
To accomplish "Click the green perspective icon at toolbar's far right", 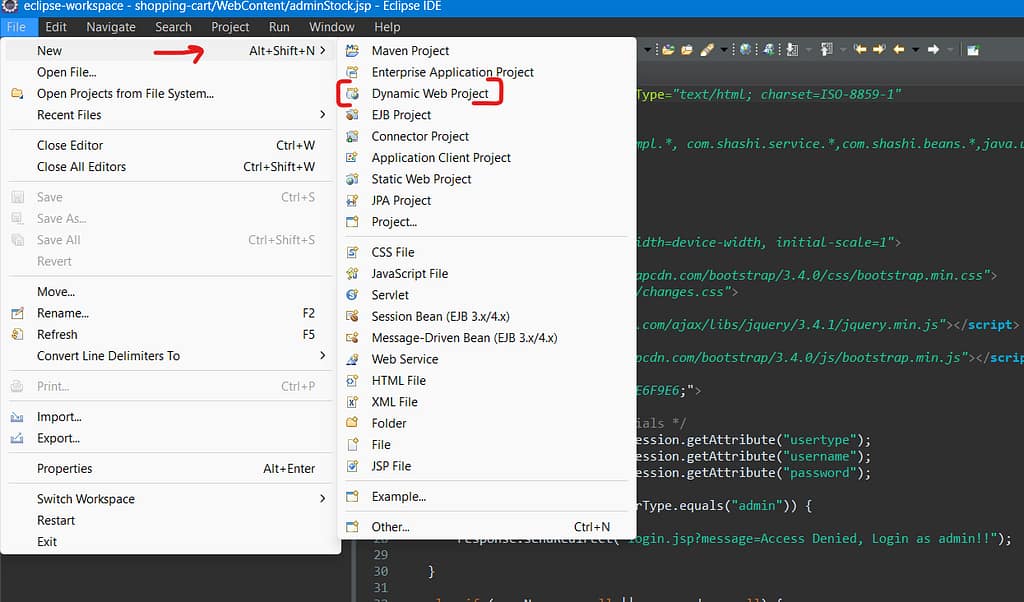I will 972,47.
